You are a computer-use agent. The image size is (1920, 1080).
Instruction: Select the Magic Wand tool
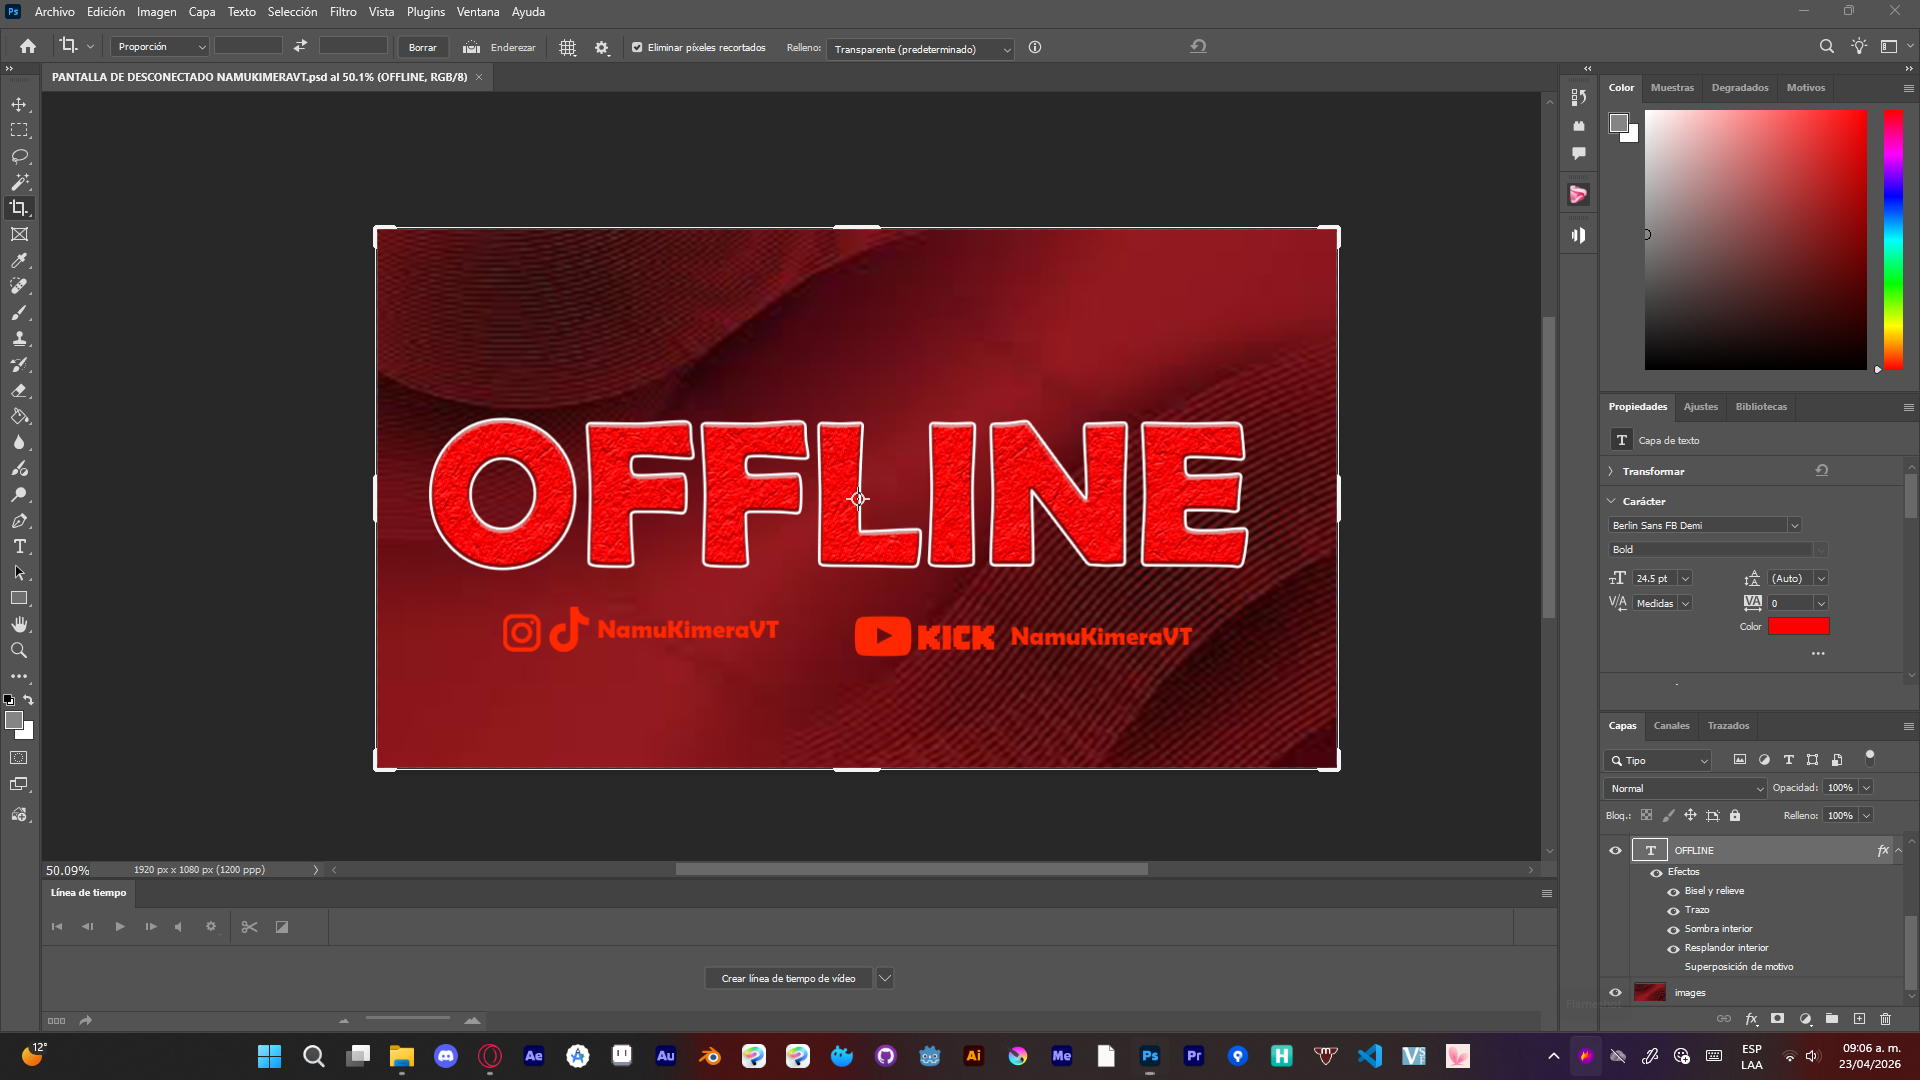click(x=19, y=182)
